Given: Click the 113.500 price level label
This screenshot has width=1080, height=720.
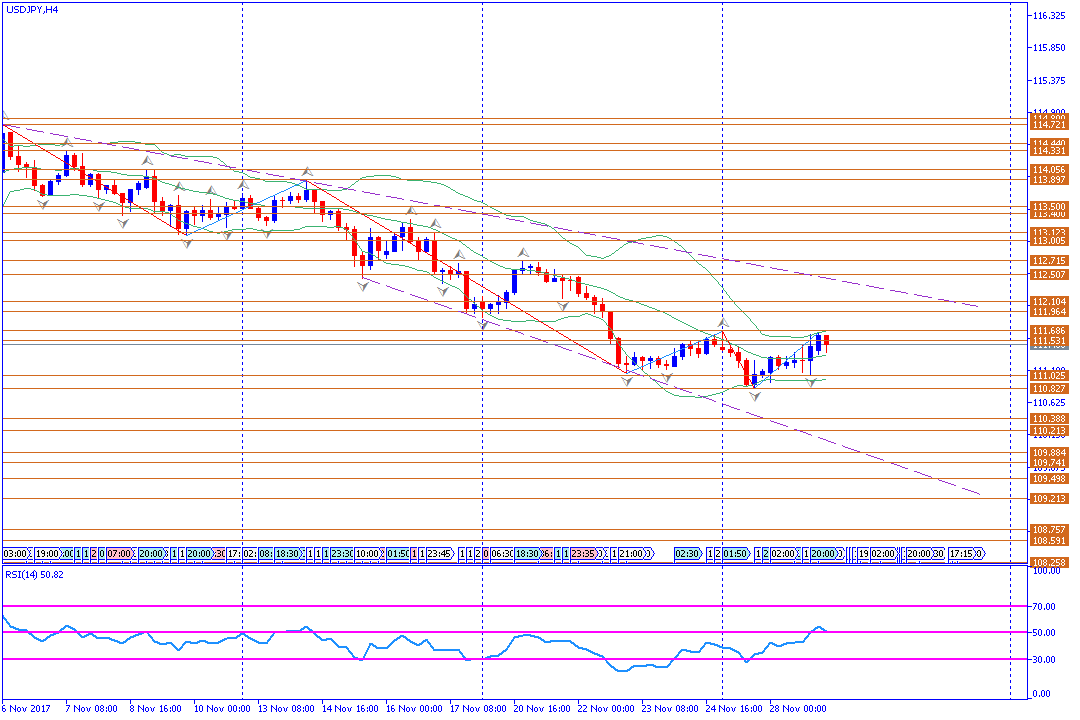Looking at the screenshot, I should [1049, 207].
